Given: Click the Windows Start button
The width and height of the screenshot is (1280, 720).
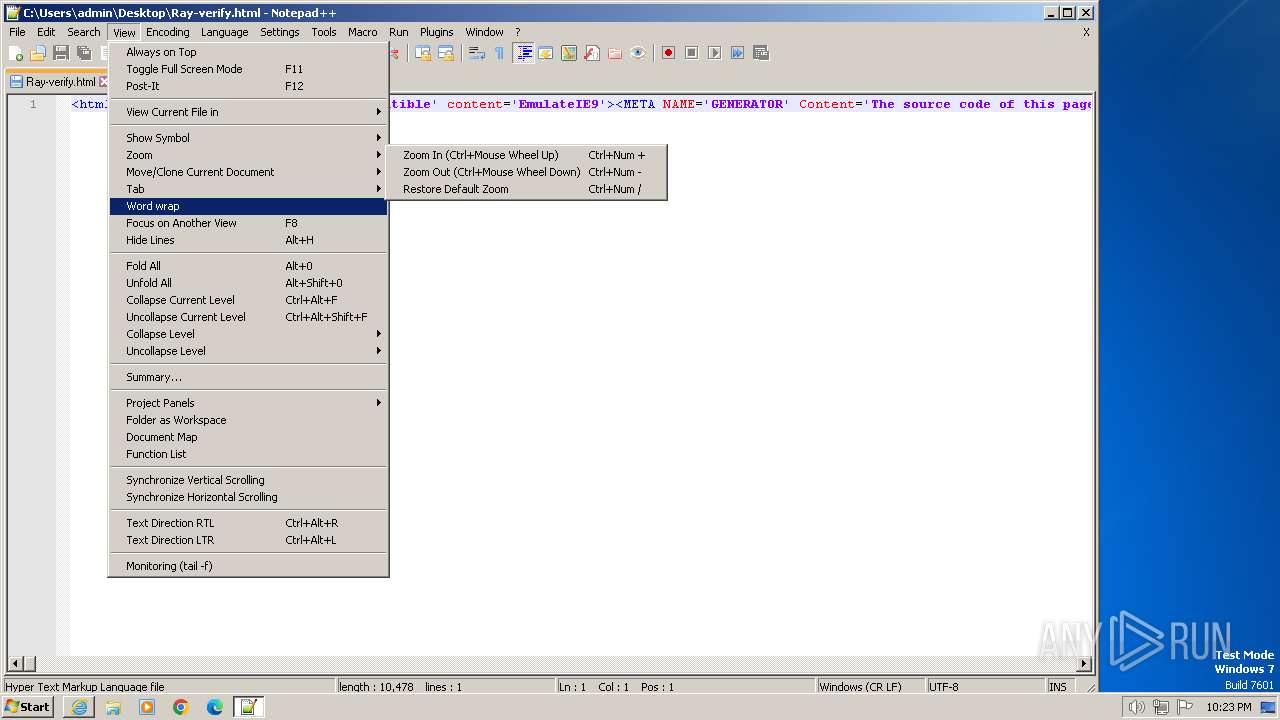Looking at the screenshot, I should tap(29, 707).
